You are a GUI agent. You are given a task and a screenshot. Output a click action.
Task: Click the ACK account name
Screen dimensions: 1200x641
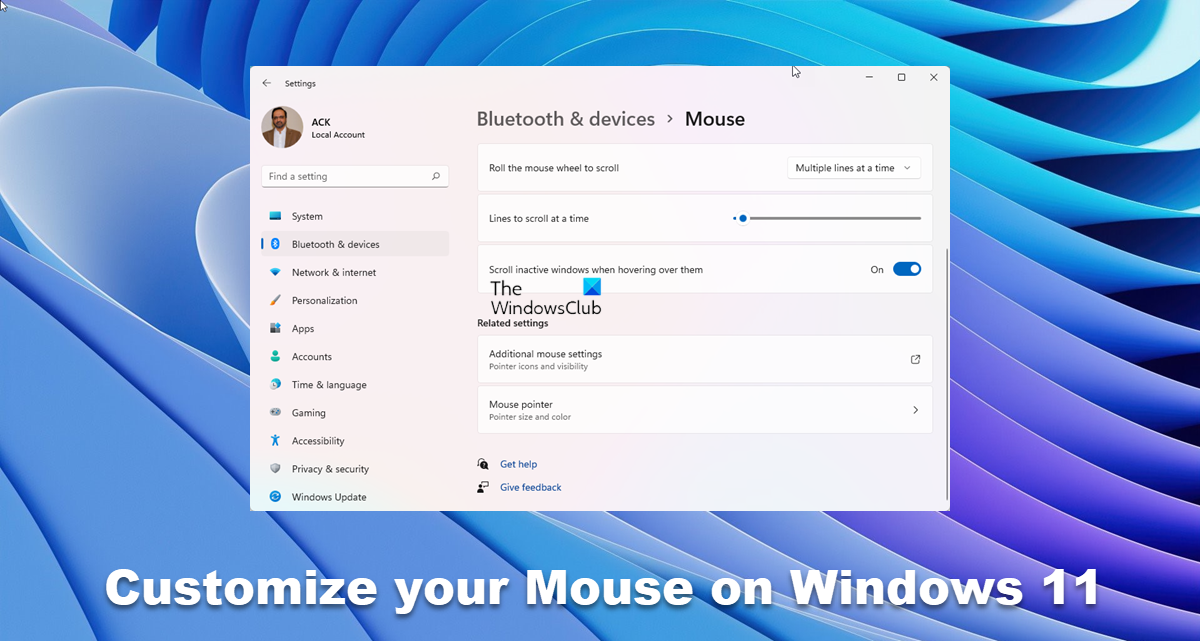click(x=321, y=122)
